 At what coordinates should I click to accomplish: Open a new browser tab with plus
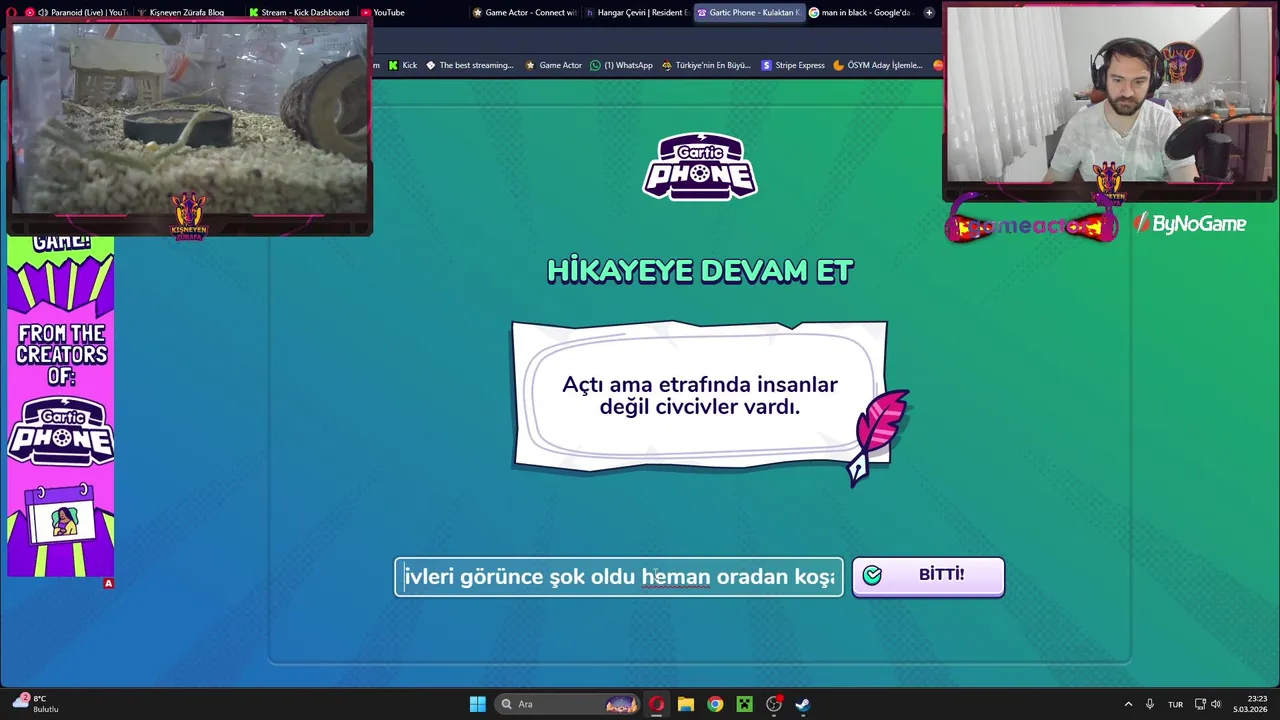[929, 12]
